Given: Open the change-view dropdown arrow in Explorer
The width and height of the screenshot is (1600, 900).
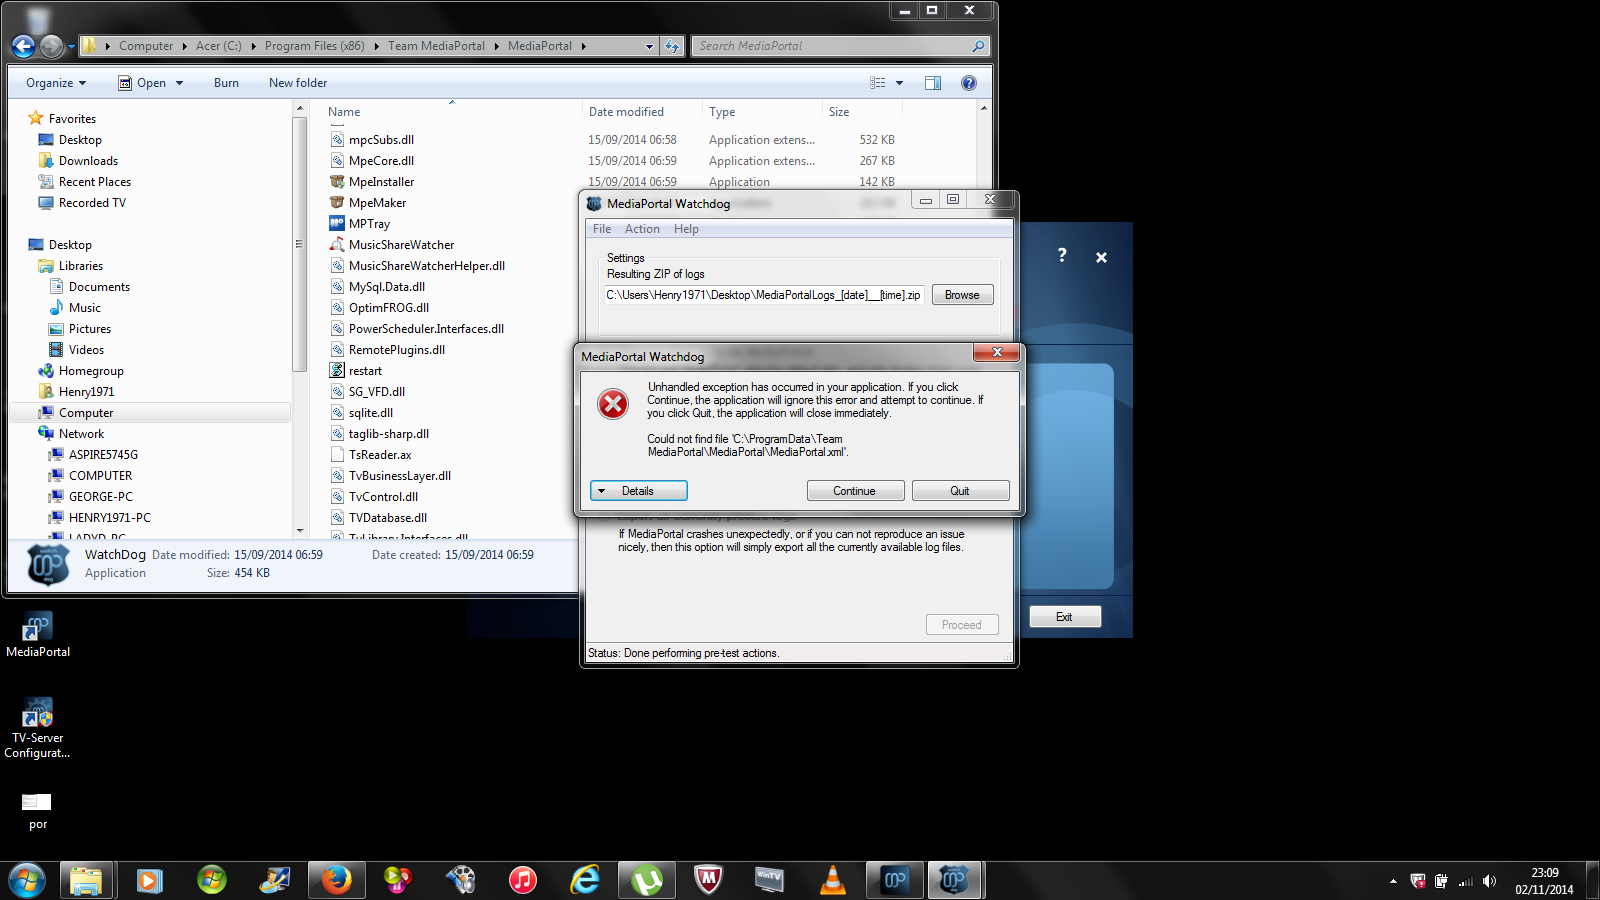Looking at the screenshot, I should pos(899,83).
